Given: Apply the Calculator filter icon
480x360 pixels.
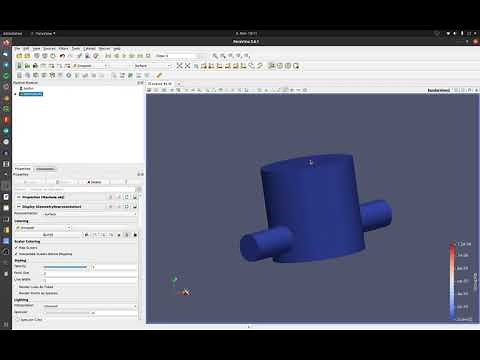Looking at the screenshot, I should pyautogui.click(x=19, y=75).
